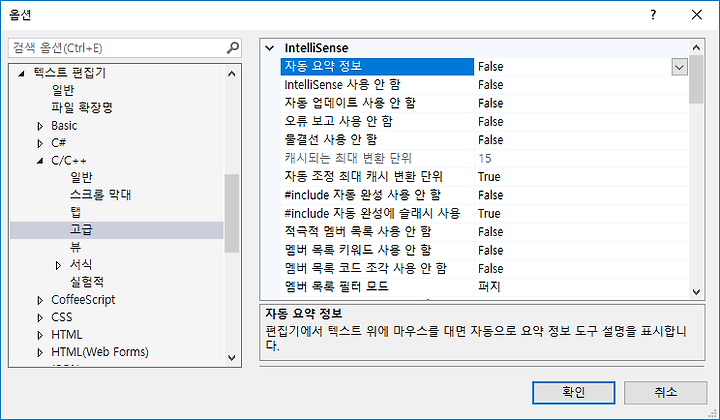Expand the CoffeeScript tree node

(x=40, y=300)
